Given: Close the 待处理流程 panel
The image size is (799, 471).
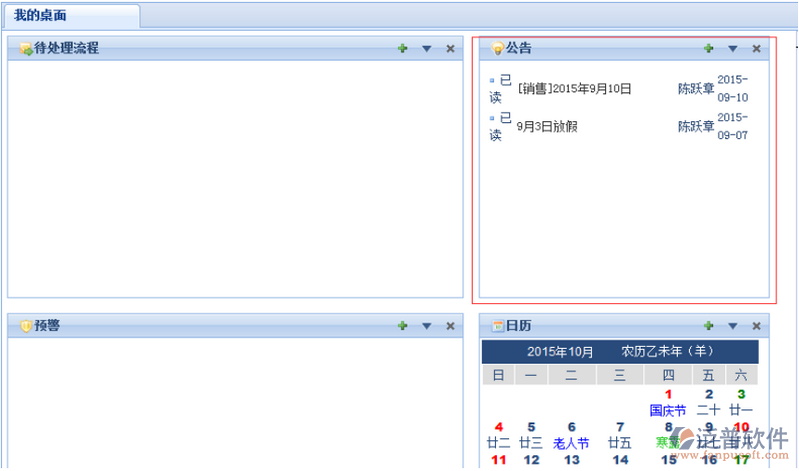Looking at the screenshot, I should 450,48.
